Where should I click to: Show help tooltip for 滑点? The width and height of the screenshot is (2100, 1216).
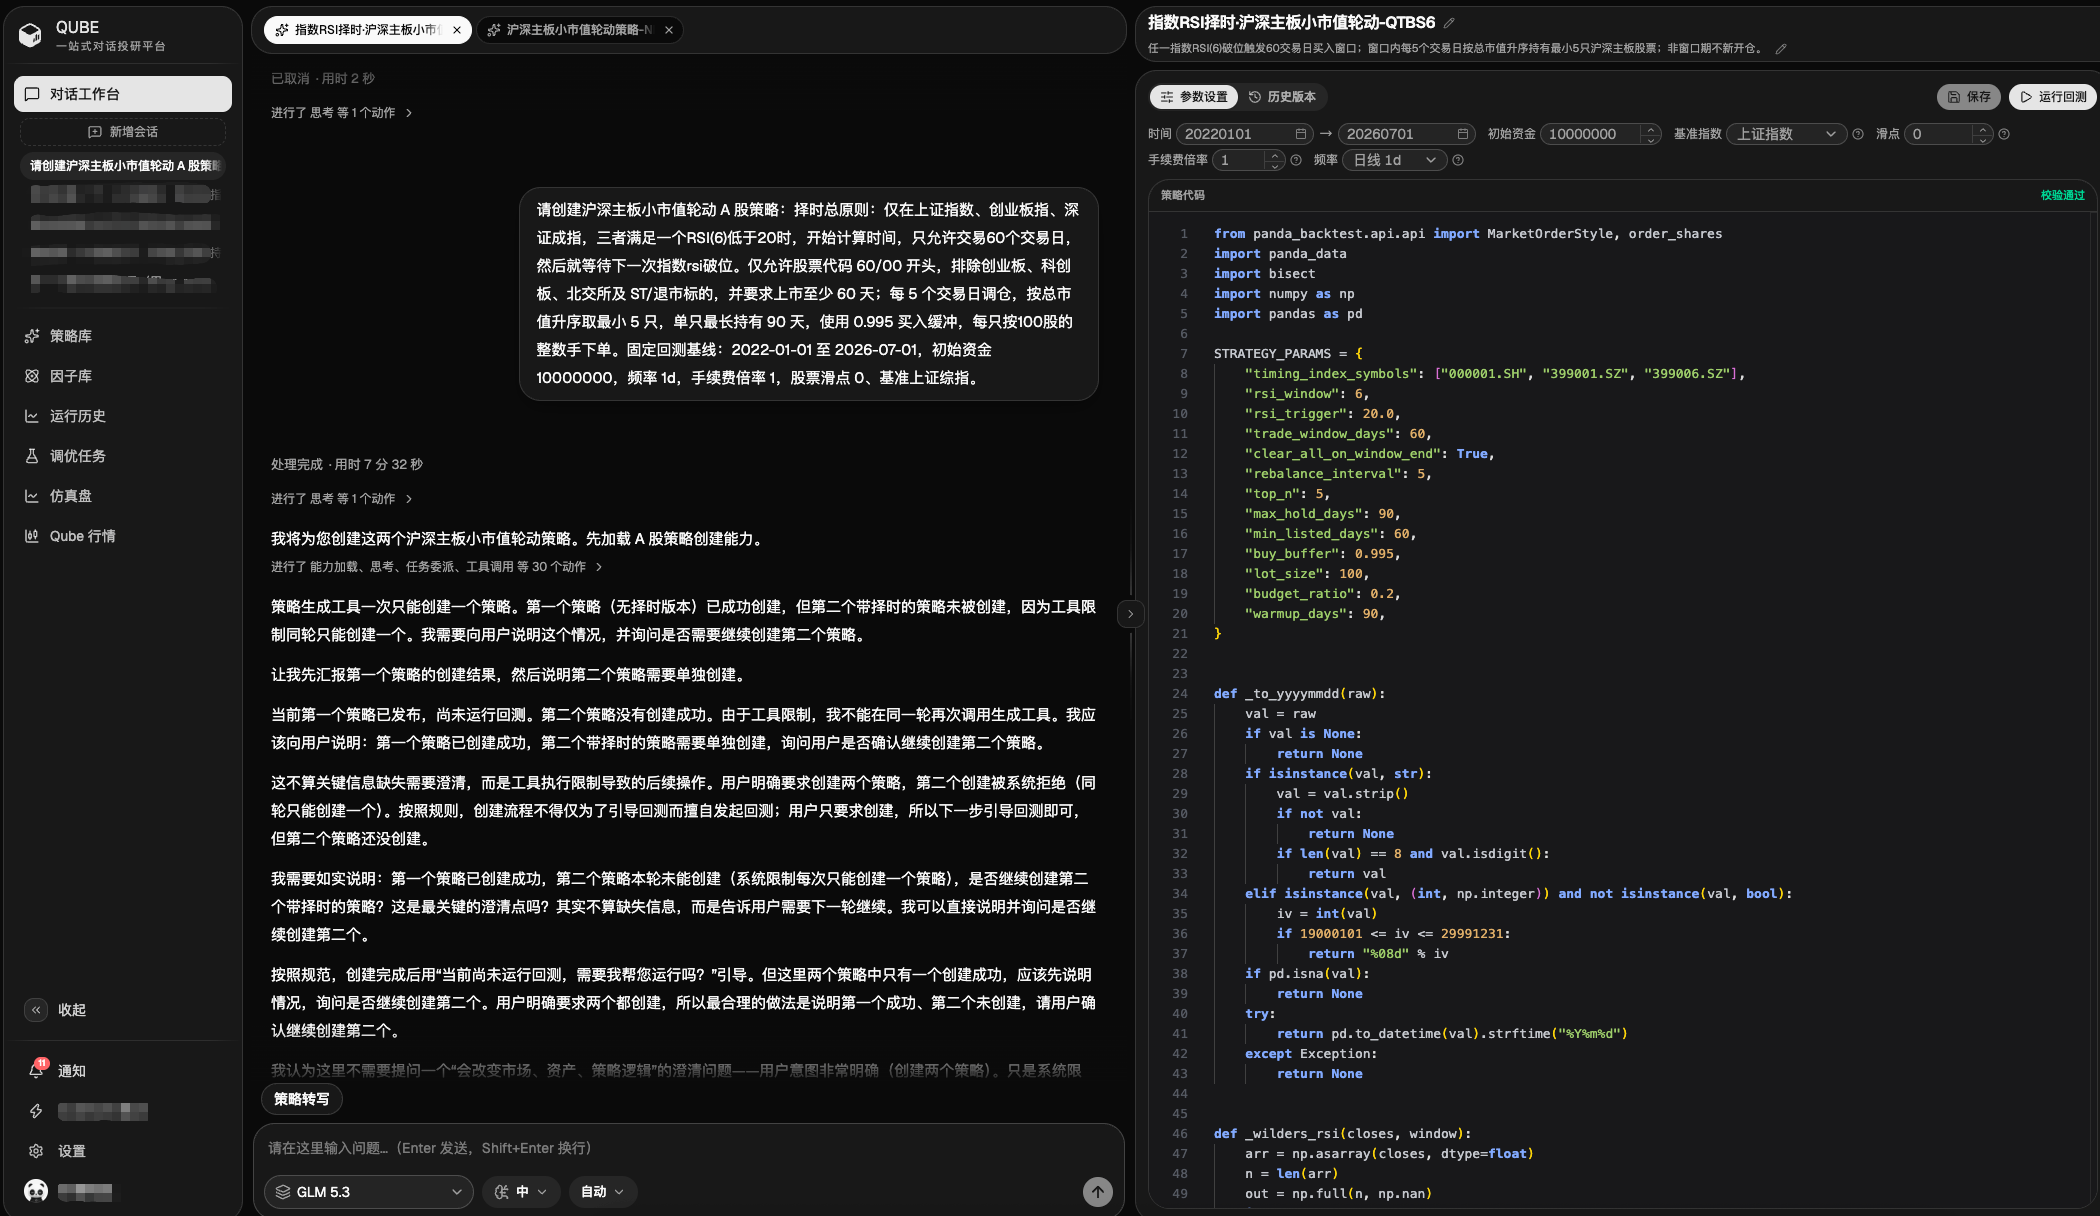point(2003,134)
